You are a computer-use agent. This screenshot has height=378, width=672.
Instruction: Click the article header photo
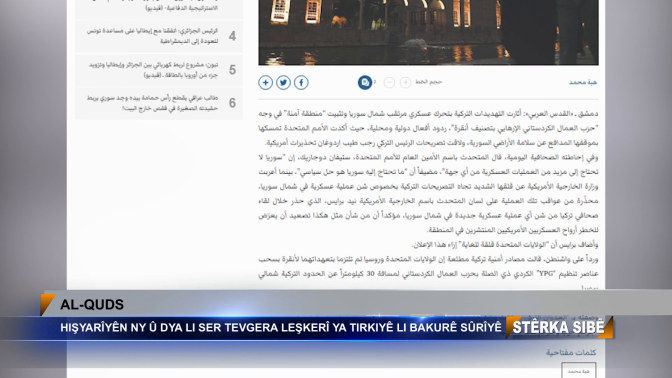tap(428, 32)
